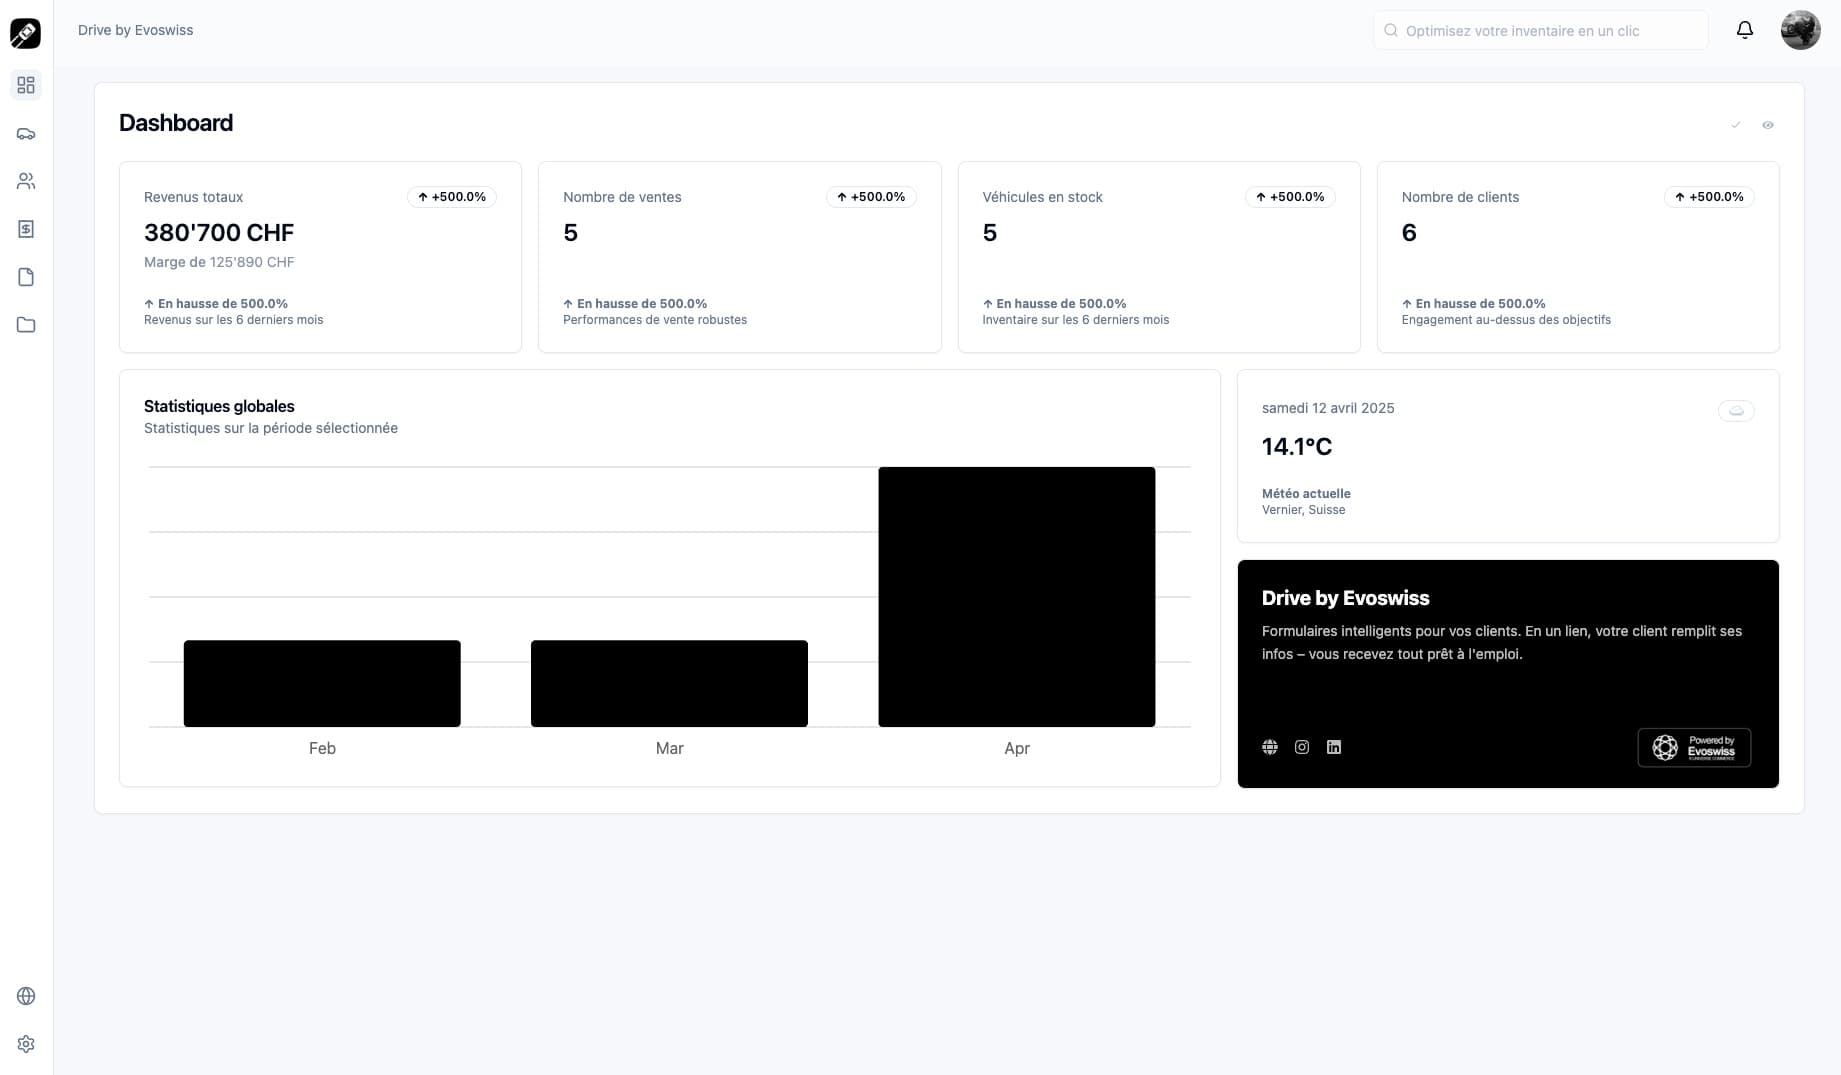Open notifications bell icon
The height and width of the screenshot is (1075, 1841).
(x=1744, y=30)
